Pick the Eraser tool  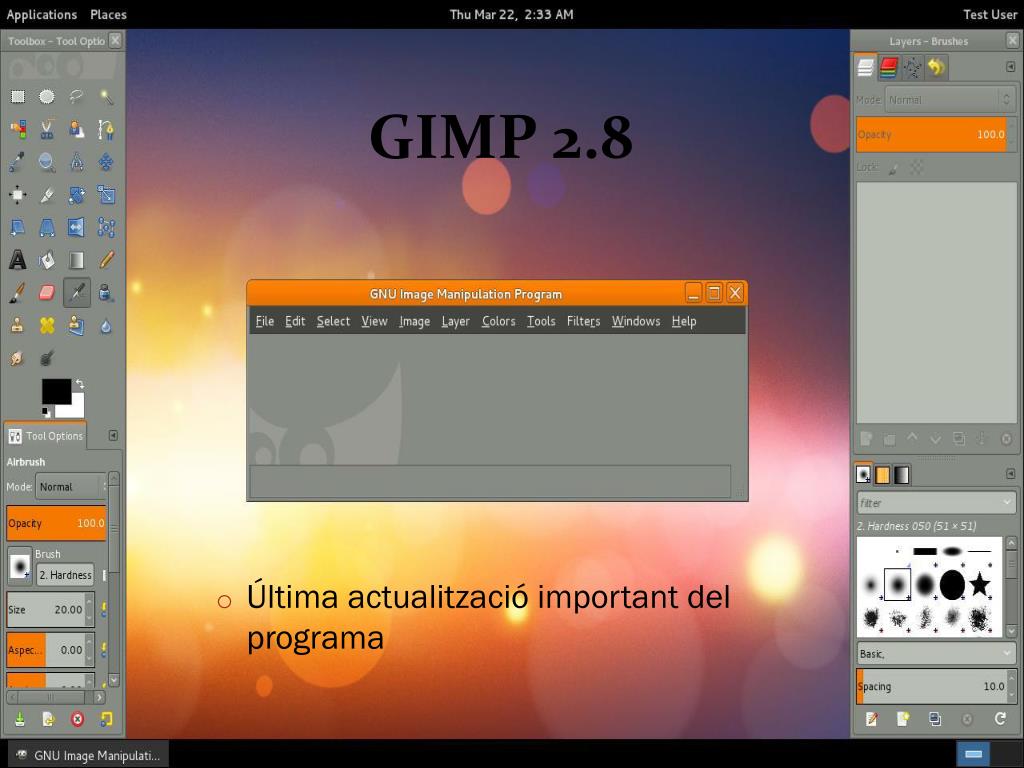point(46,293)
